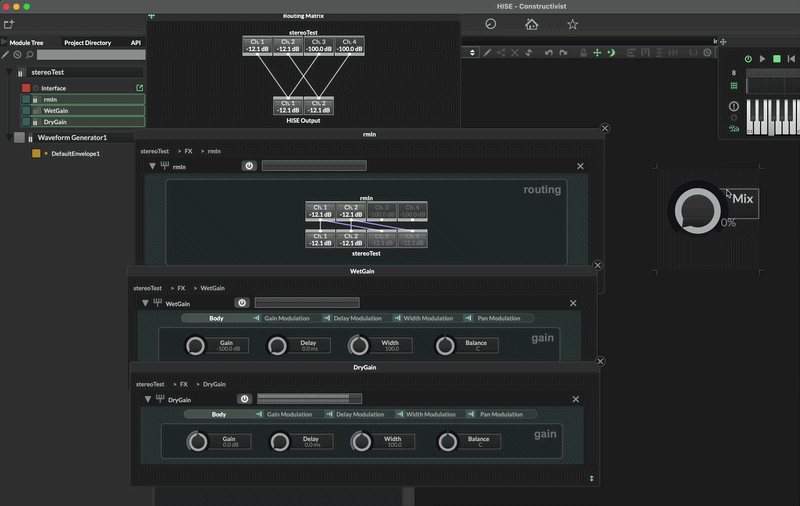Click the magnifier search icon in module tree
Image resolution: width=800 pixels, height=506 pixels.
click(x=29, y=54)
